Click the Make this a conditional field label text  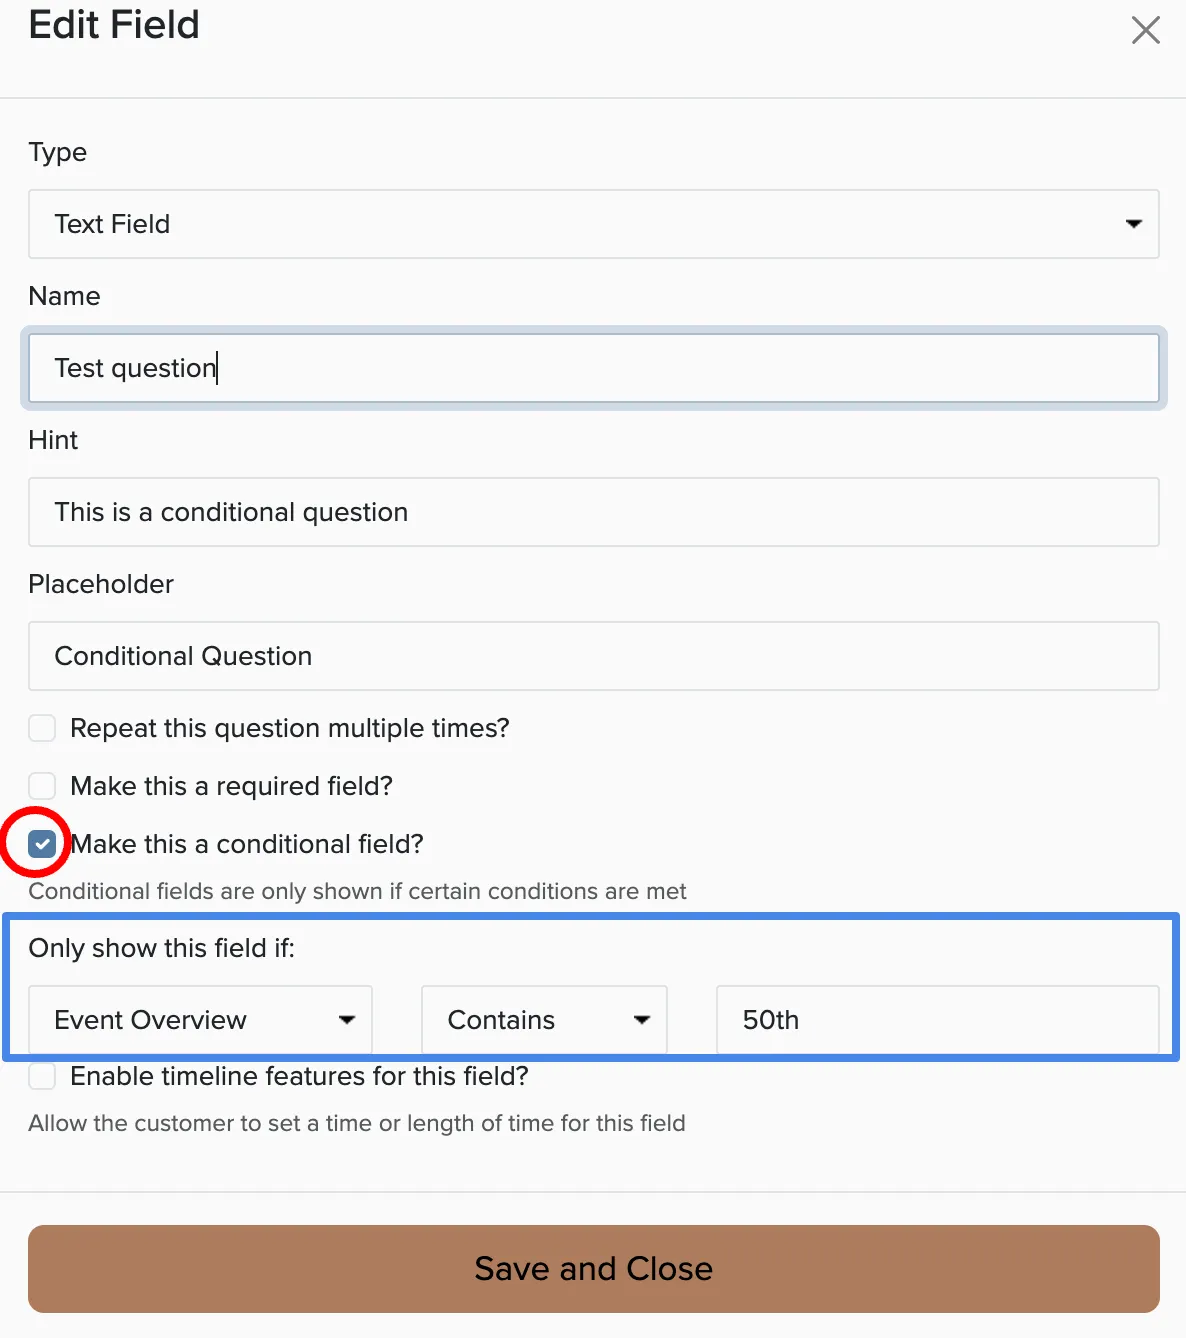(x=247, y=844)
